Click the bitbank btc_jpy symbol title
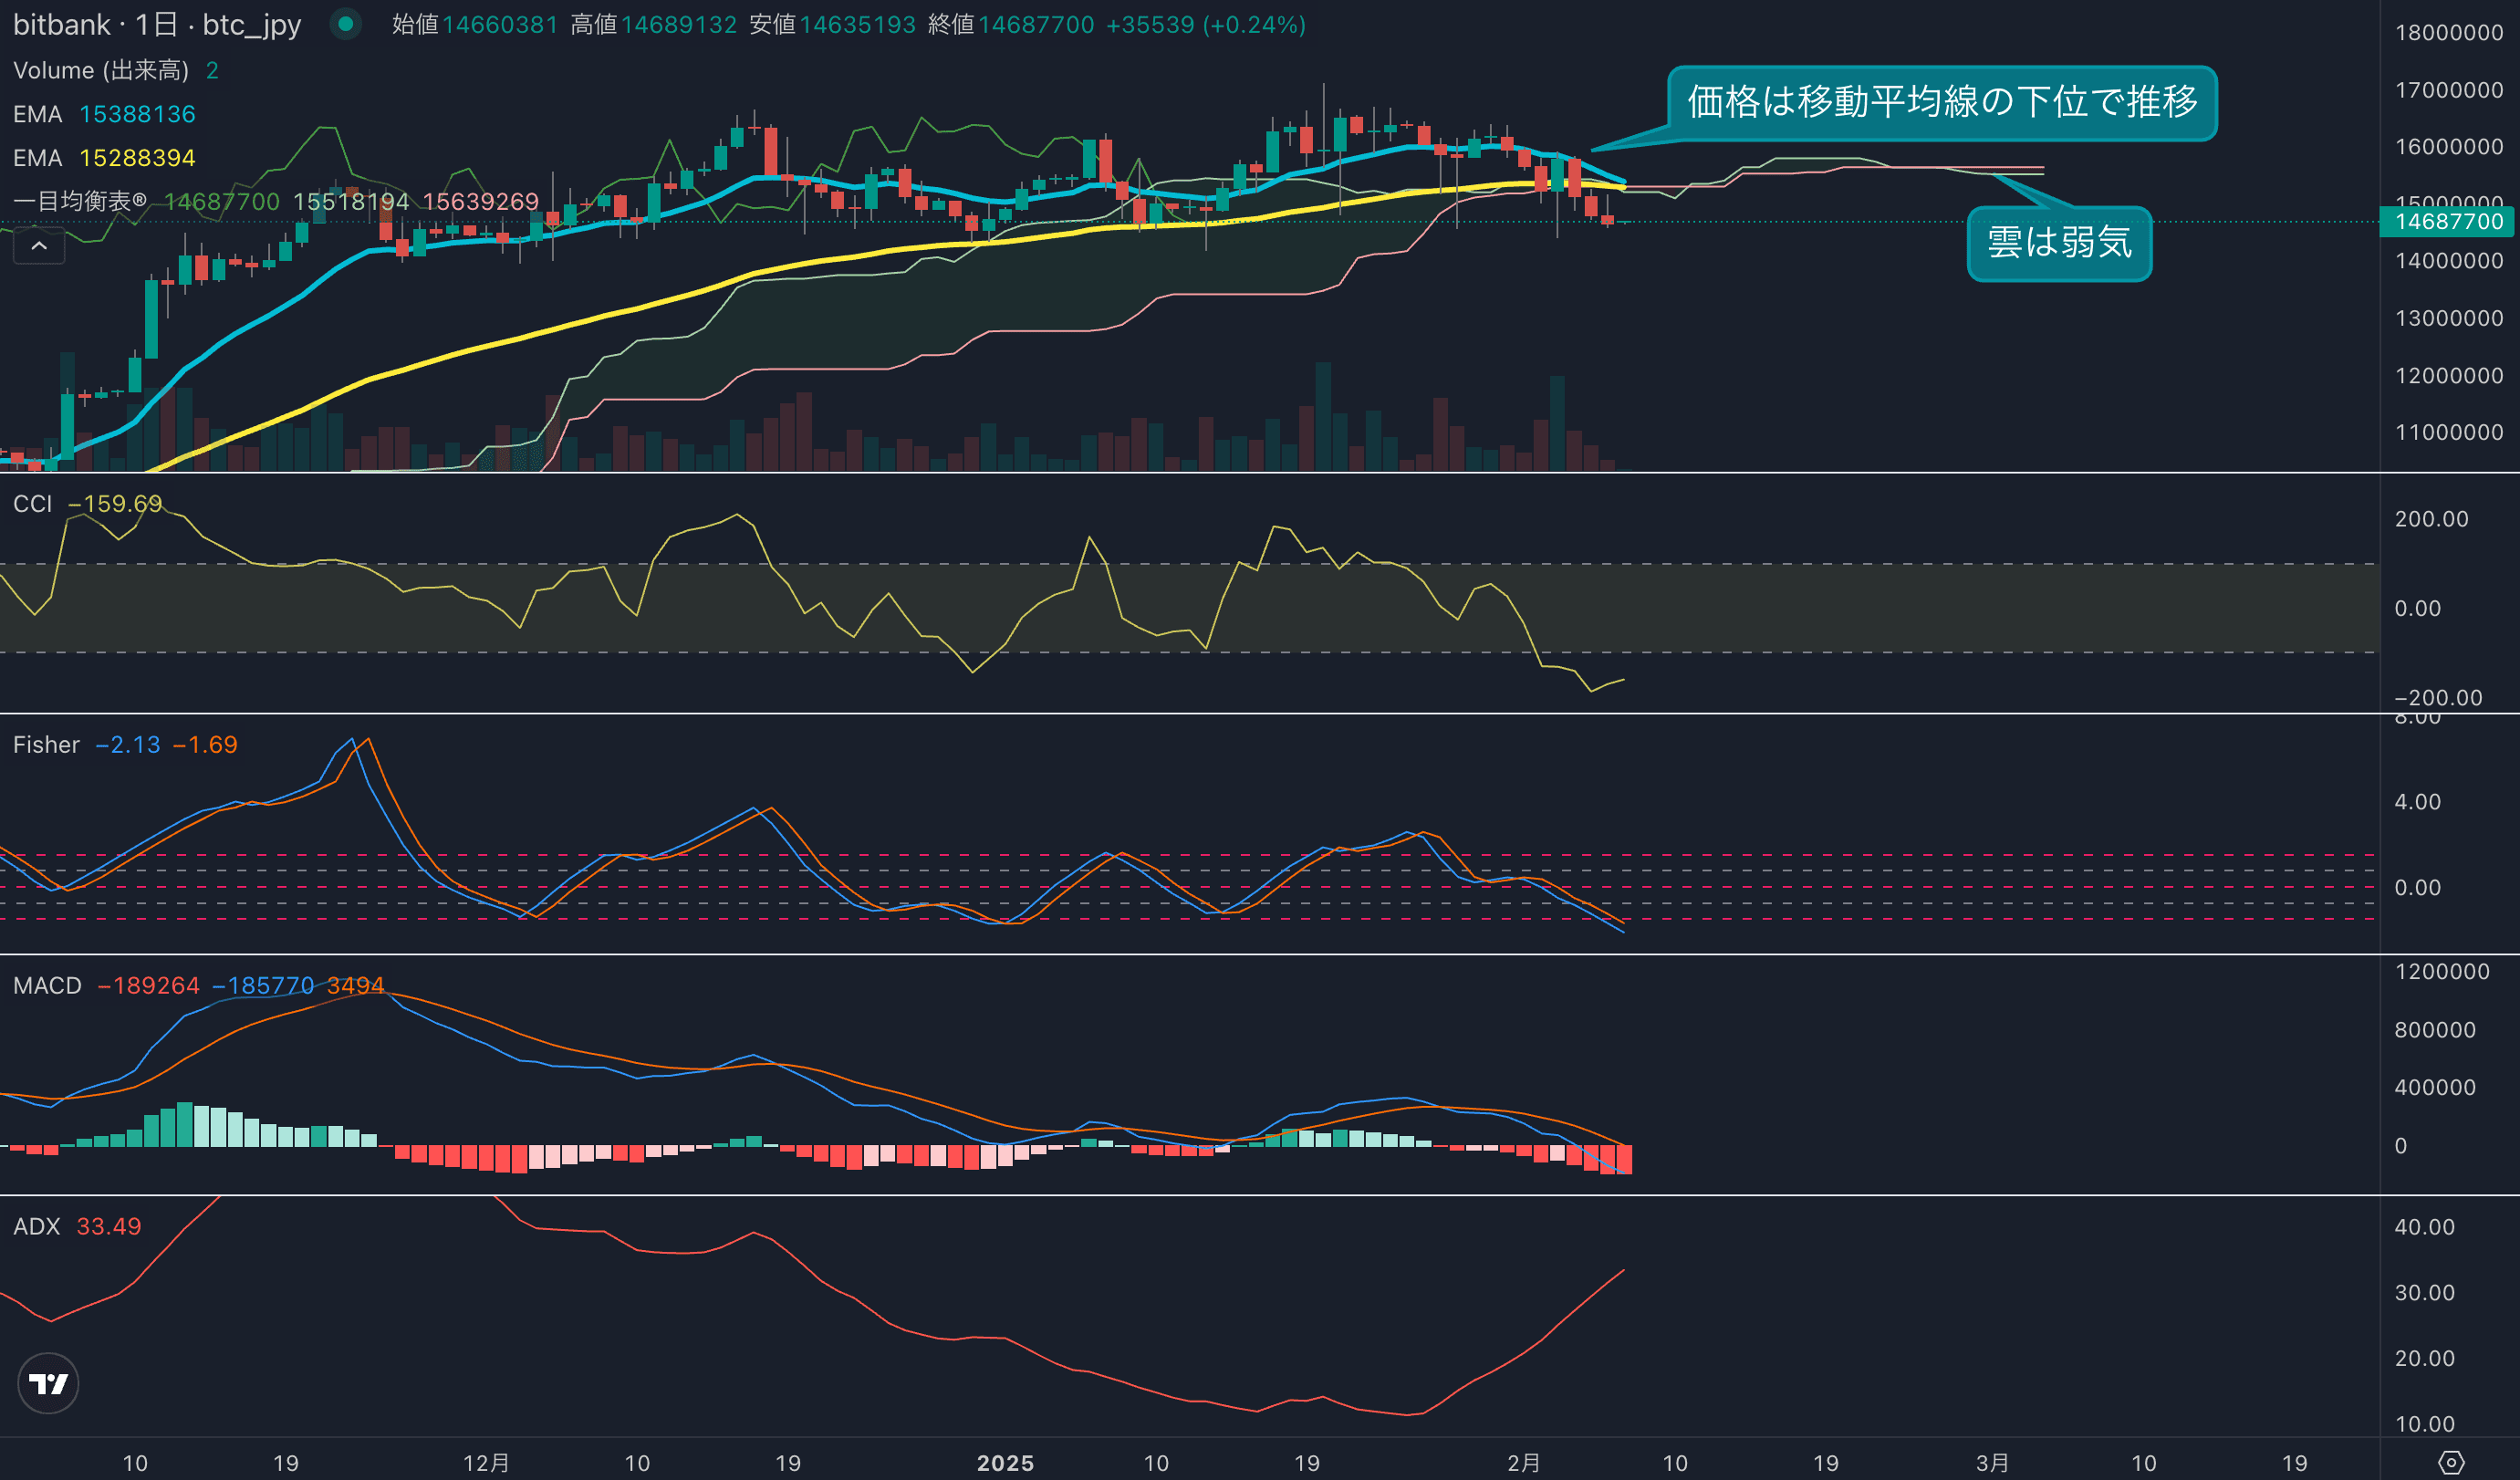Viewport: 2520px width, 1480px height. [x=157, y=24]
